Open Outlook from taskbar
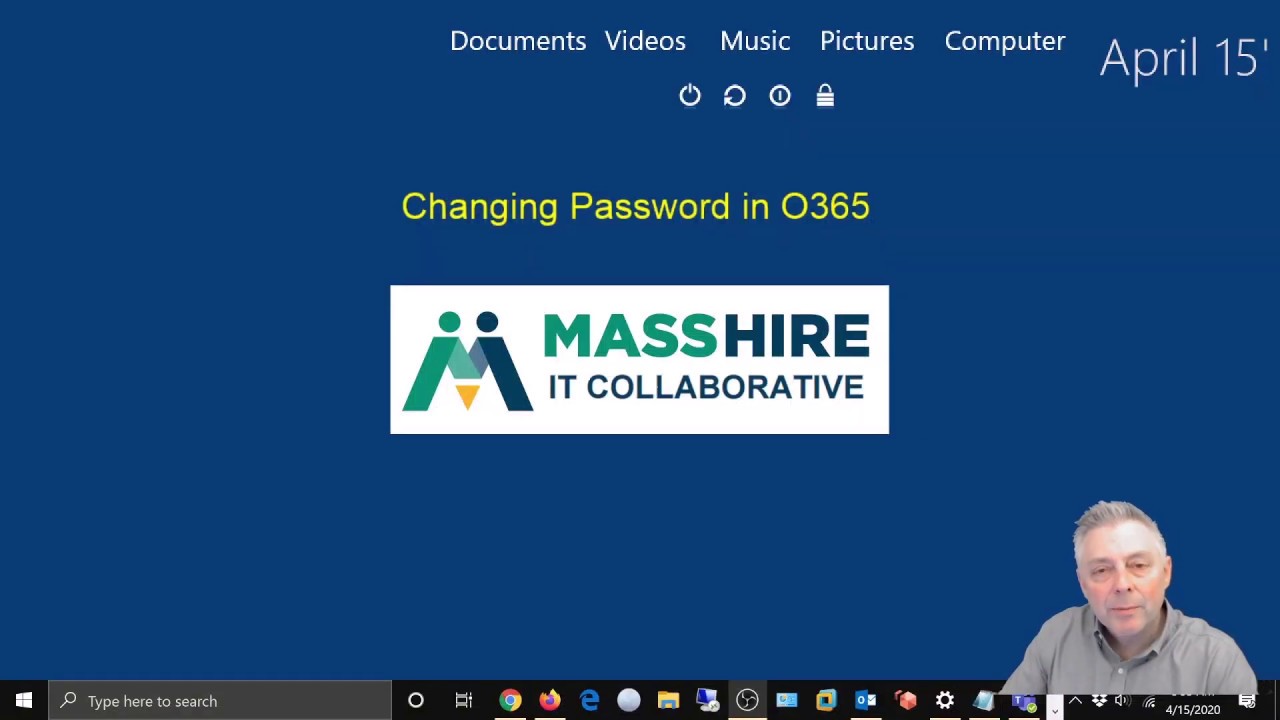This screenshot has width=1280, height=720. point(866,701)
